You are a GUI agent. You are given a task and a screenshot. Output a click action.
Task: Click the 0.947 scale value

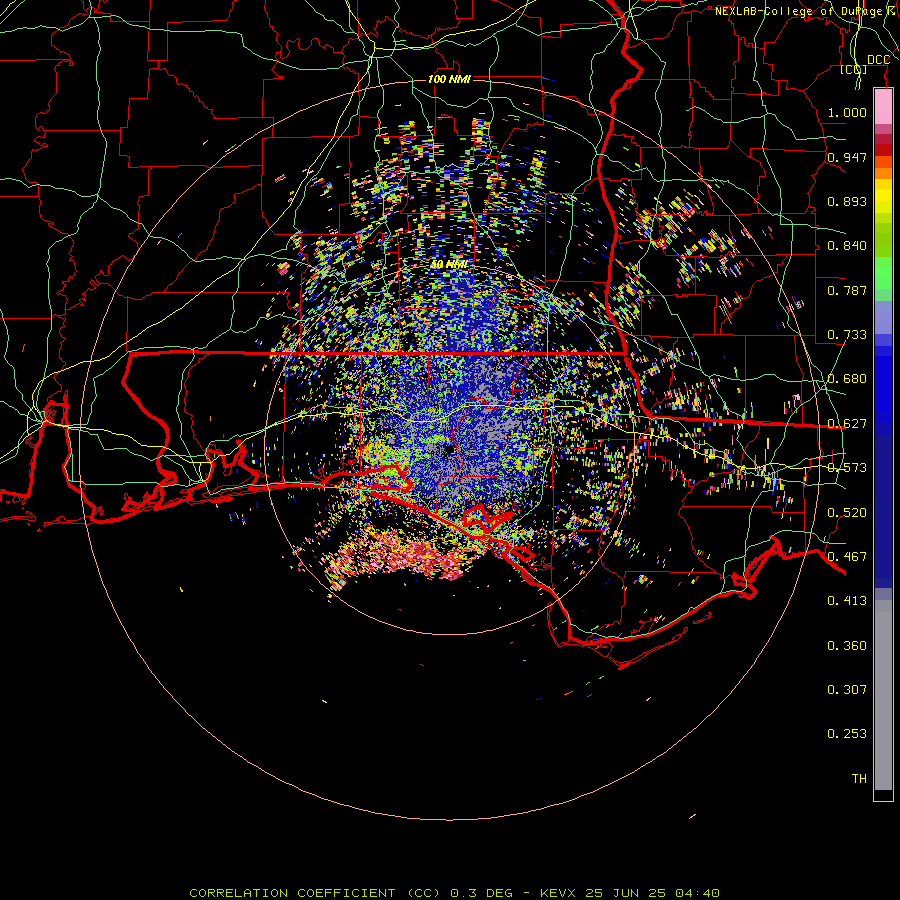[x=847, y=157]
